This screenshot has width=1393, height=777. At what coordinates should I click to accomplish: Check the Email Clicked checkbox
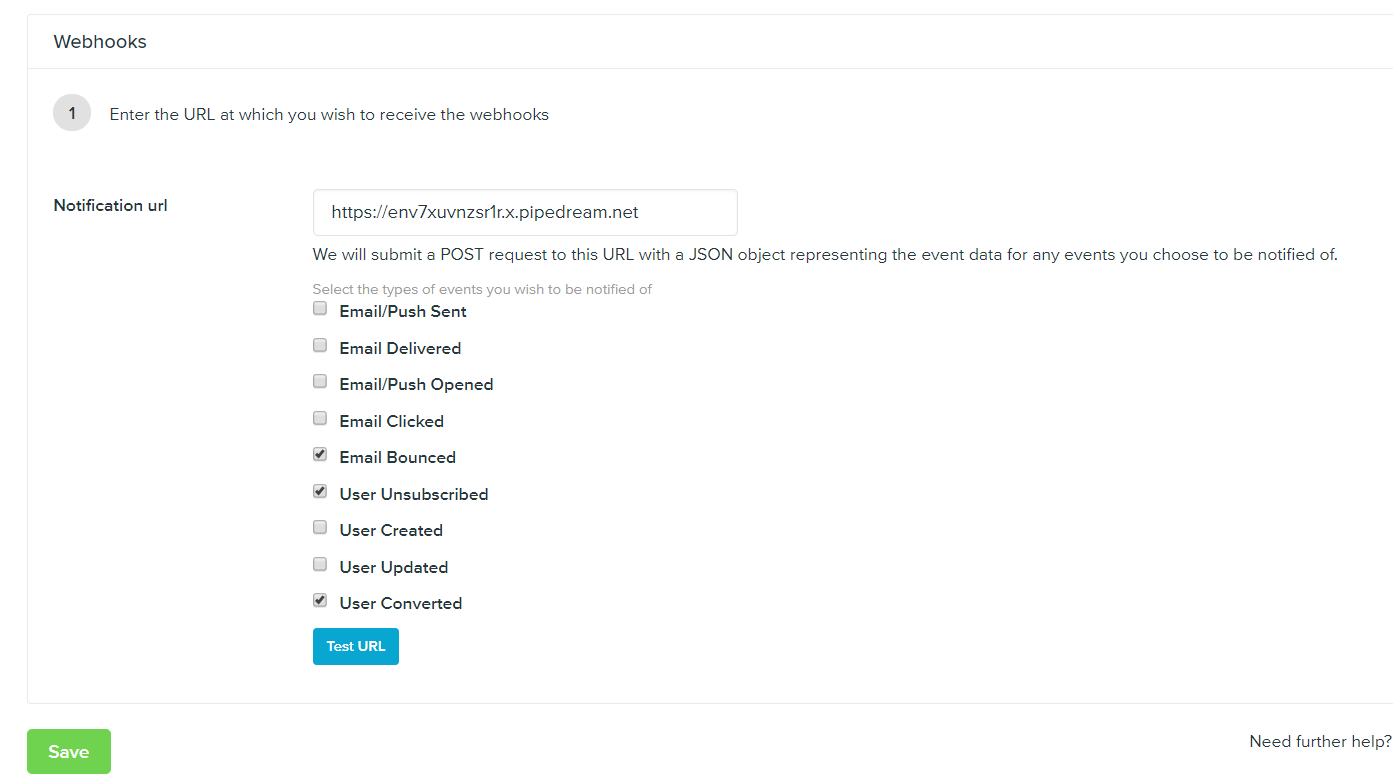pyautogui.click(x=320, y=419)
